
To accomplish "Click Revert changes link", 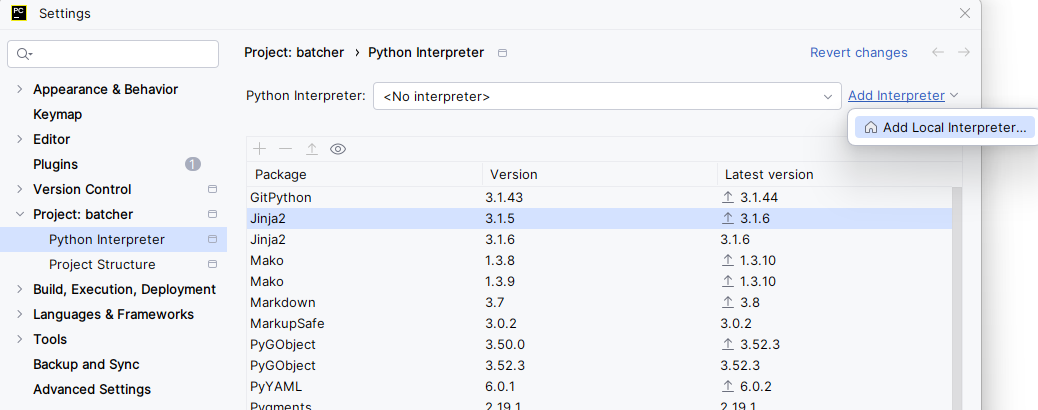I will click(859, 52).
